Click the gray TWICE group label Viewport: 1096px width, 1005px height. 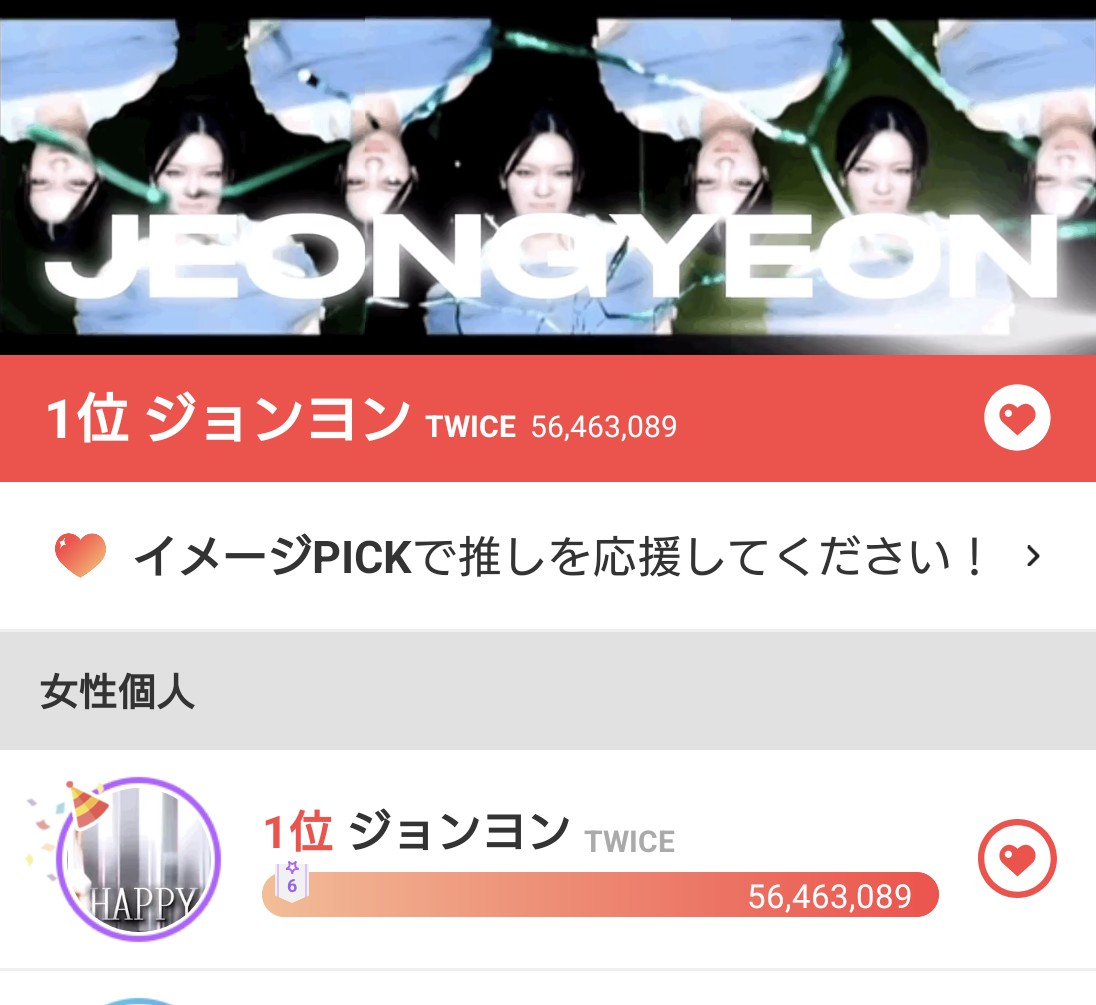(630, 841)
